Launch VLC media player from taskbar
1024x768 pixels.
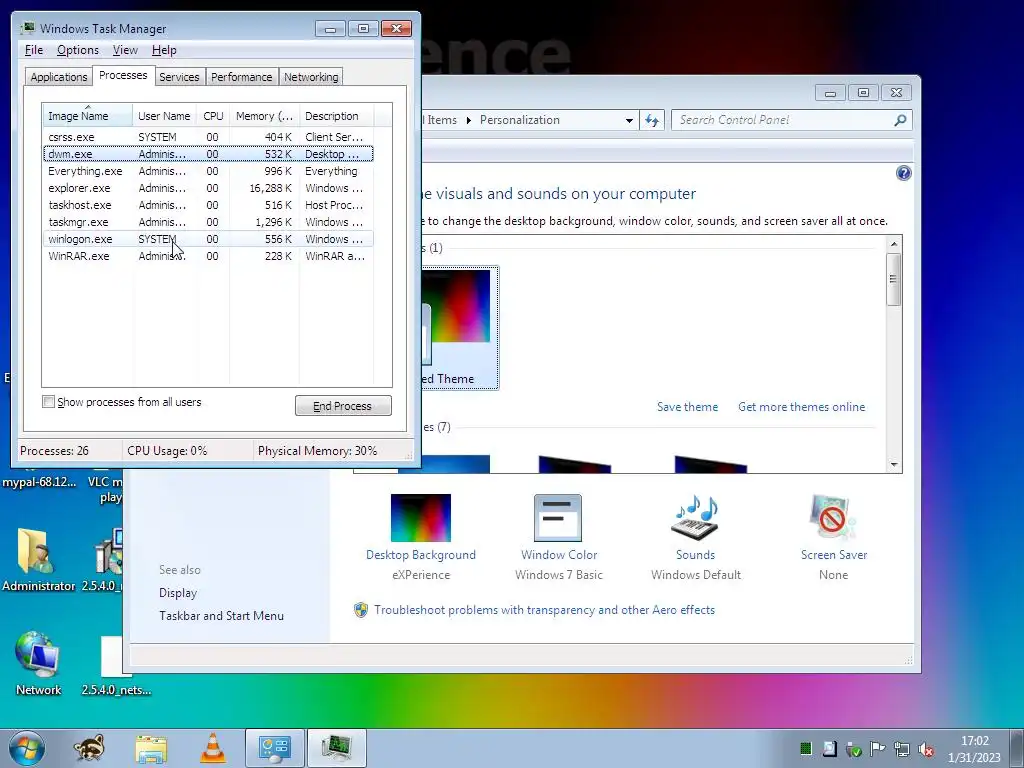coord(212,748)
